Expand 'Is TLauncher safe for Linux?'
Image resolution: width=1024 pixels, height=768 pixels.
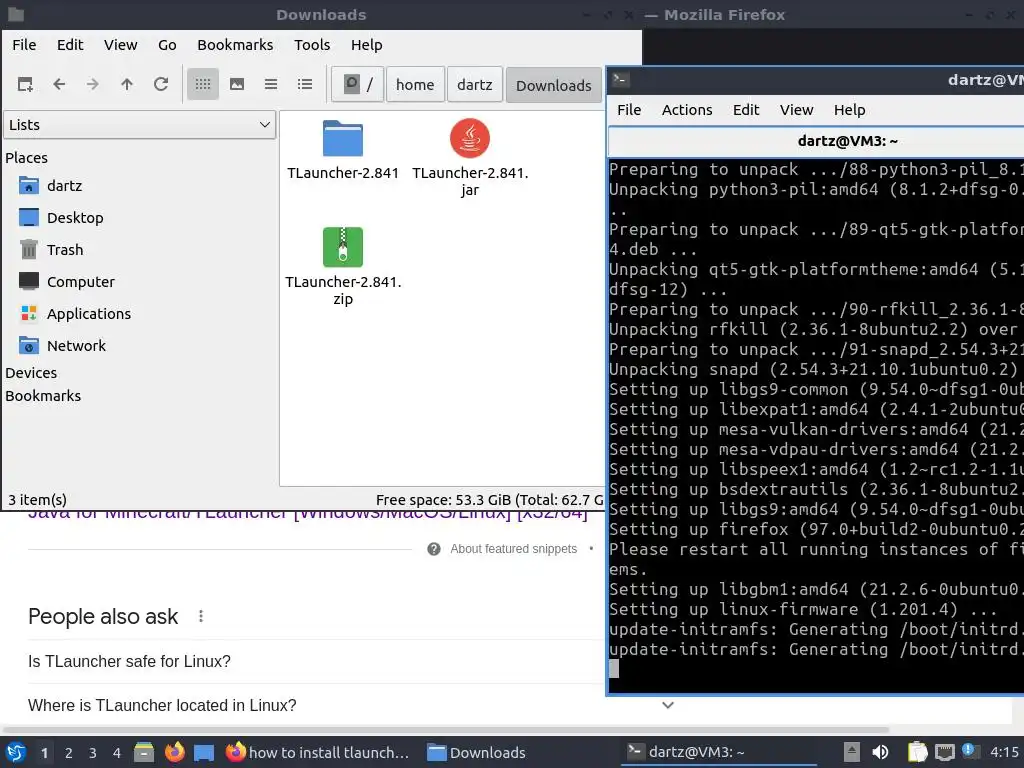(x=129, y=662)
